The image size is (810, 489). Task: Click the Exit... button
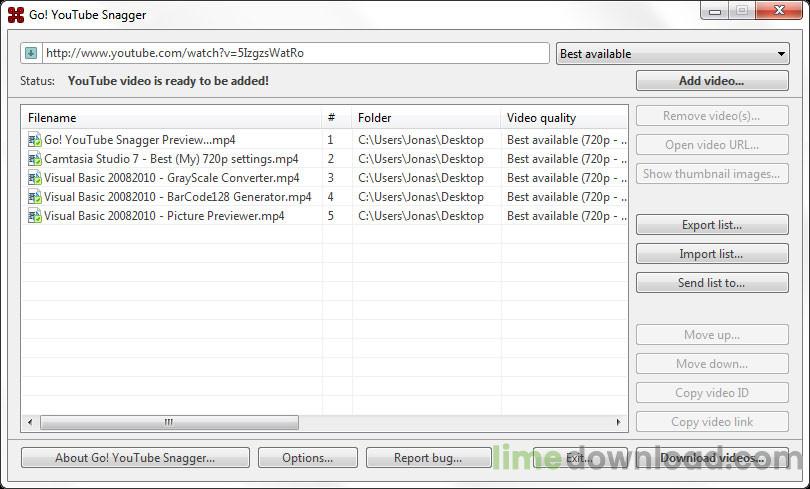(x=580, y=458)
